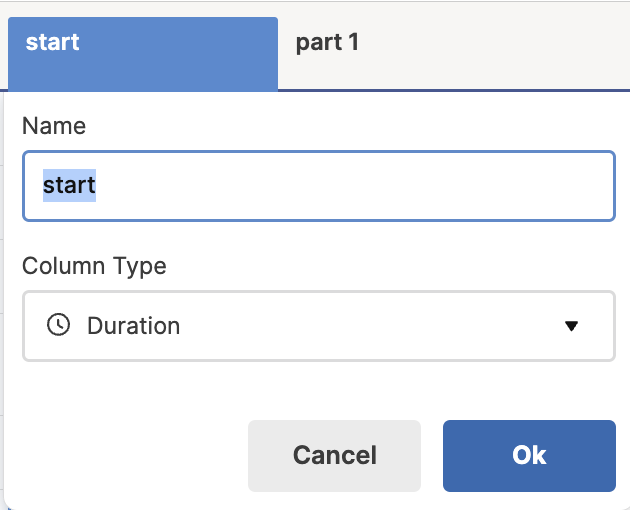Click the Duration text in combo box

tap(133, 326)
